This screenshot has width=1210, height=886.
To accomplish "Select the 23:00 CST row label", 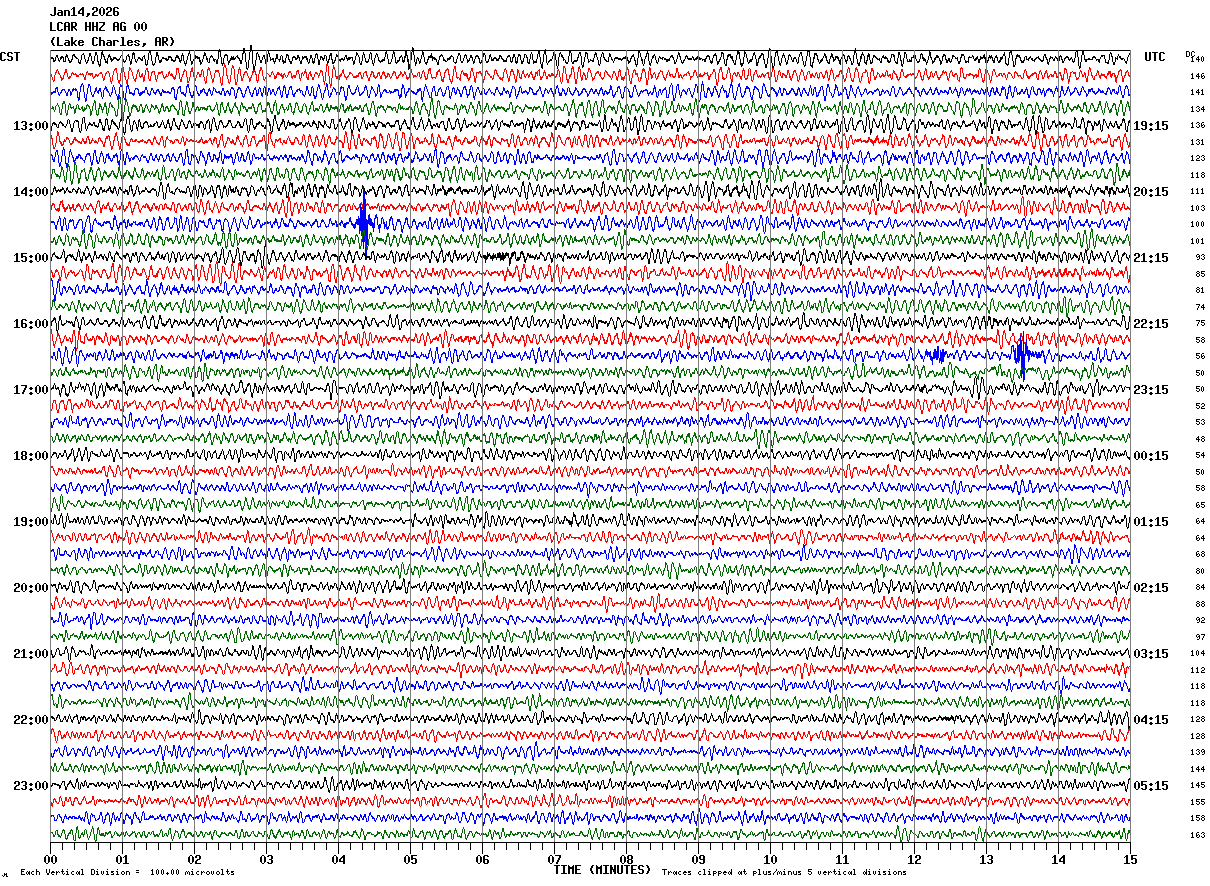I will pyautogui.click(x=31, y=786).
